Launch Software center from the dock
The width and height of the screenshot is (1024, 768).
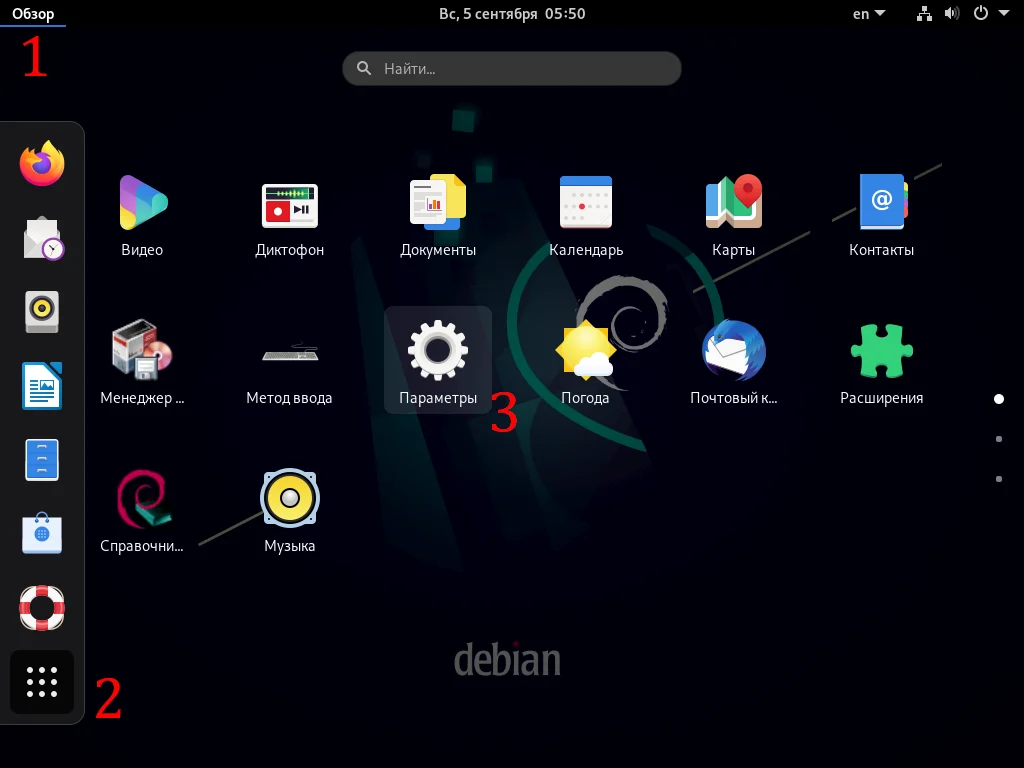(41, 533)
